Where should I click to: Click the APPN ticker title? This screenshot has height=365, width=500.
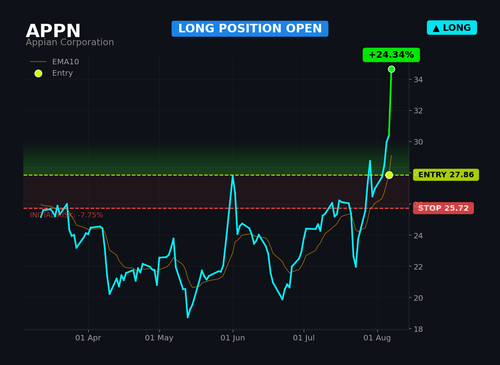(x=53, y=31)
